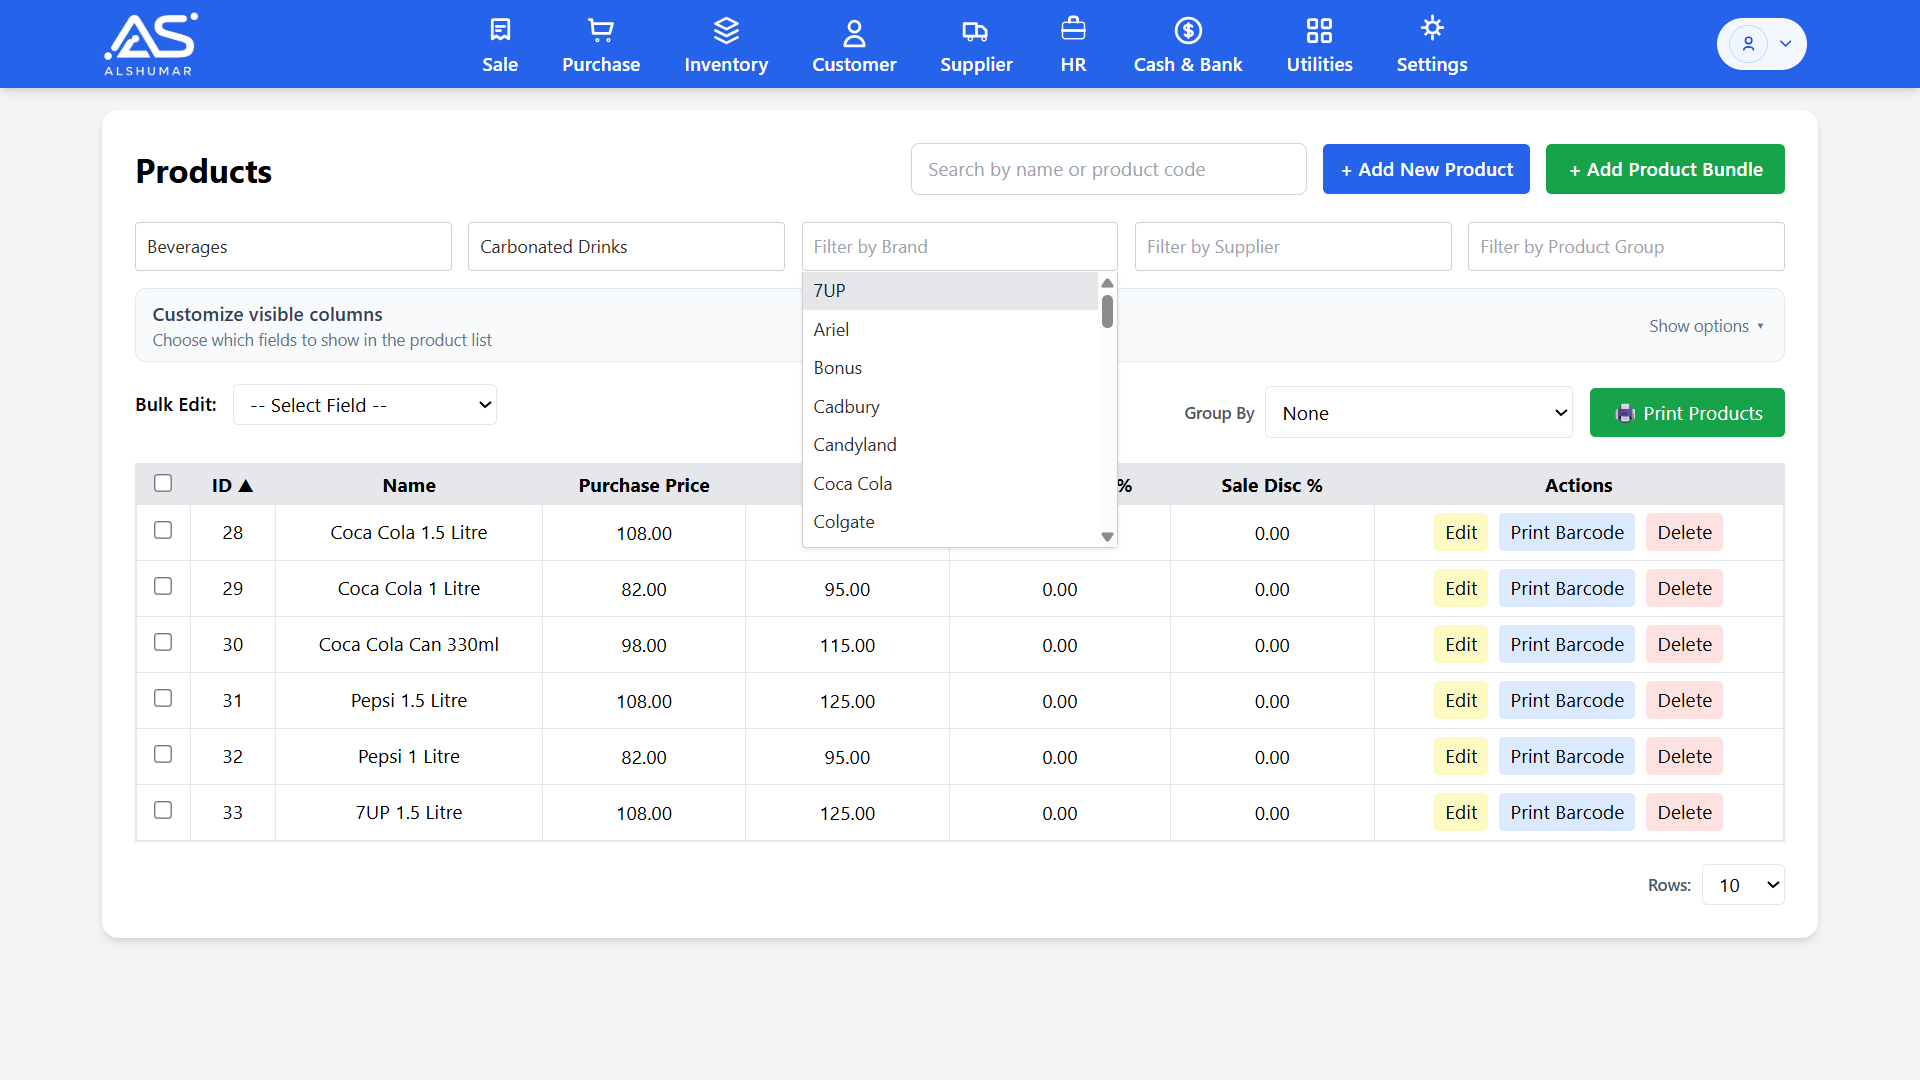The width and height of the screenshot is (1920, 1080).
Task: Choose Candyland from the brand list
Action: (x=855, y=445)
